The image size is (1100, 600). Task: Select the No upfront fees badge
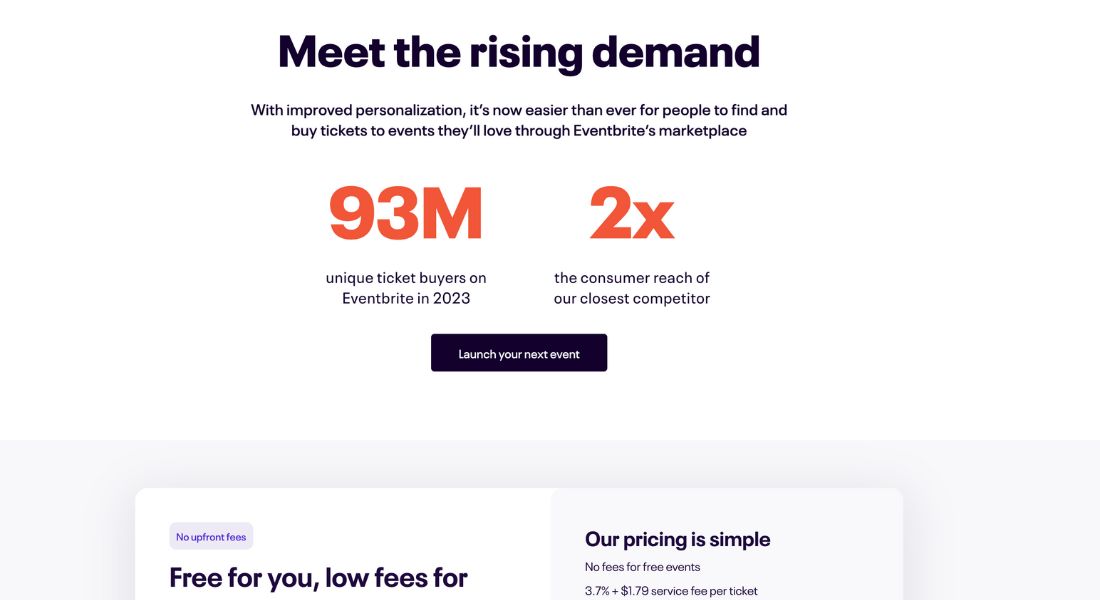(211, 537)
